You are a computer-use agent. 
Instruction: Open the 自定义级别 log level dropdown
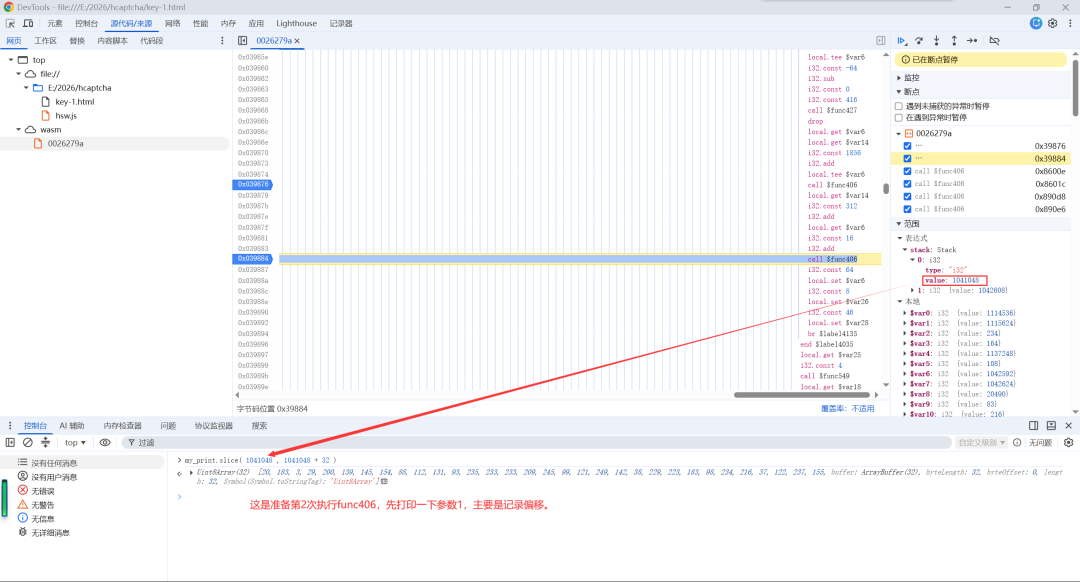(982, 442)
